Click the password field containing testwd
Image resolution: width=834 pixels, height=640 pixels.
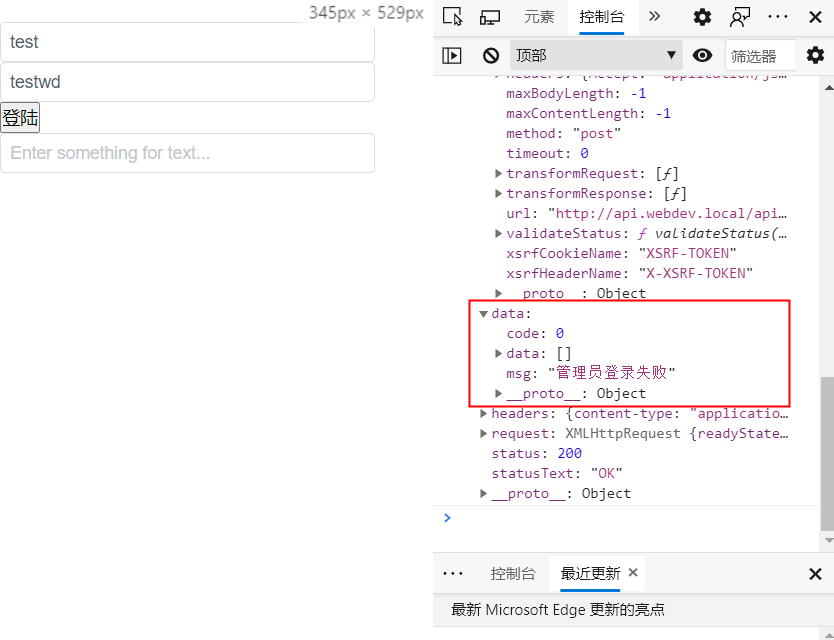(x=187, y=82)
